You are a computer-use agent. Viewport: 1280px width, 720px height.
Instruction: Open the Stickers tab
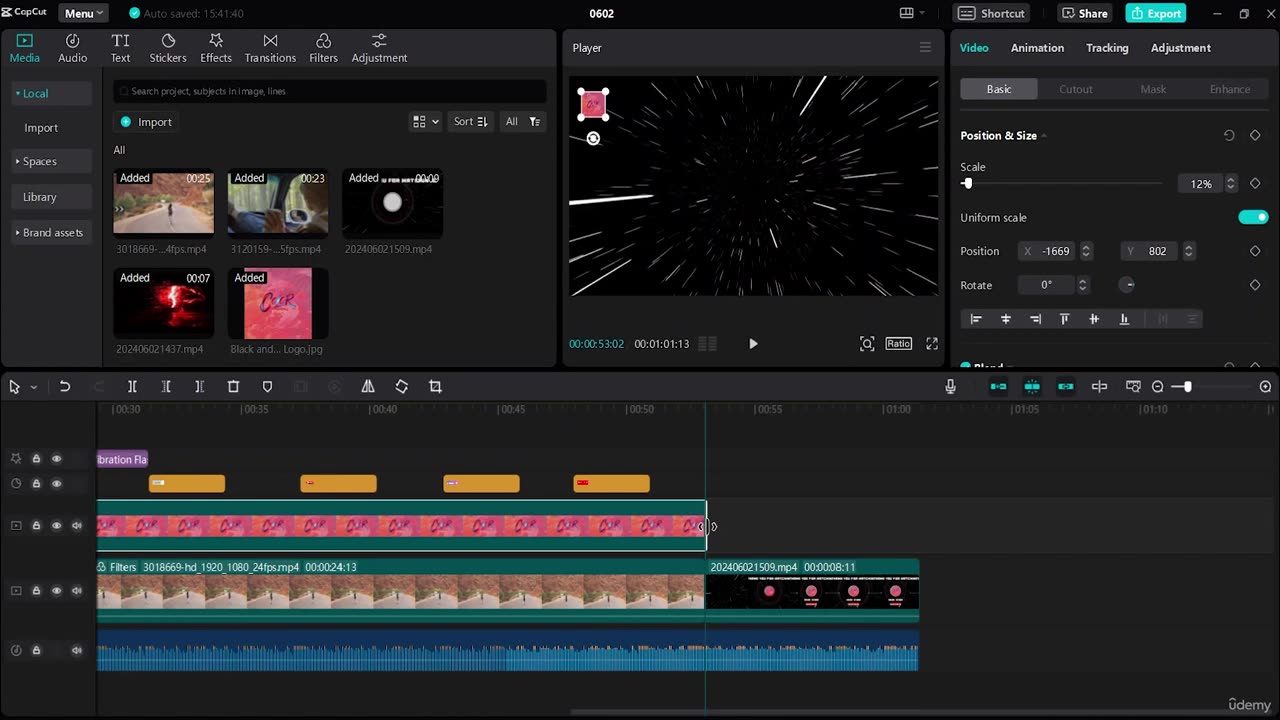(168, 48)
